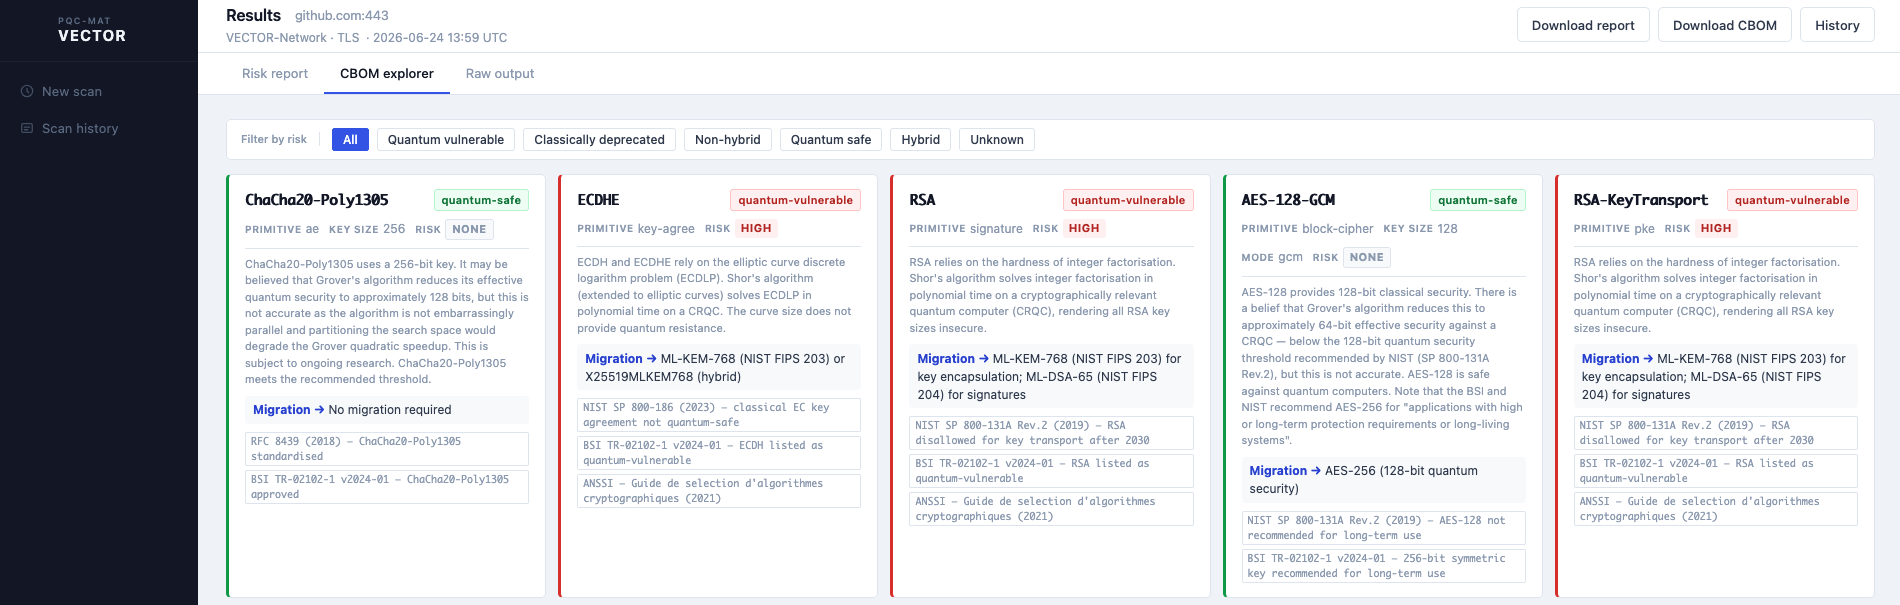This screenshot has height=605, width=1900.
Task: Open Scan history in sidebar
Action: click(x=80, y=128)
